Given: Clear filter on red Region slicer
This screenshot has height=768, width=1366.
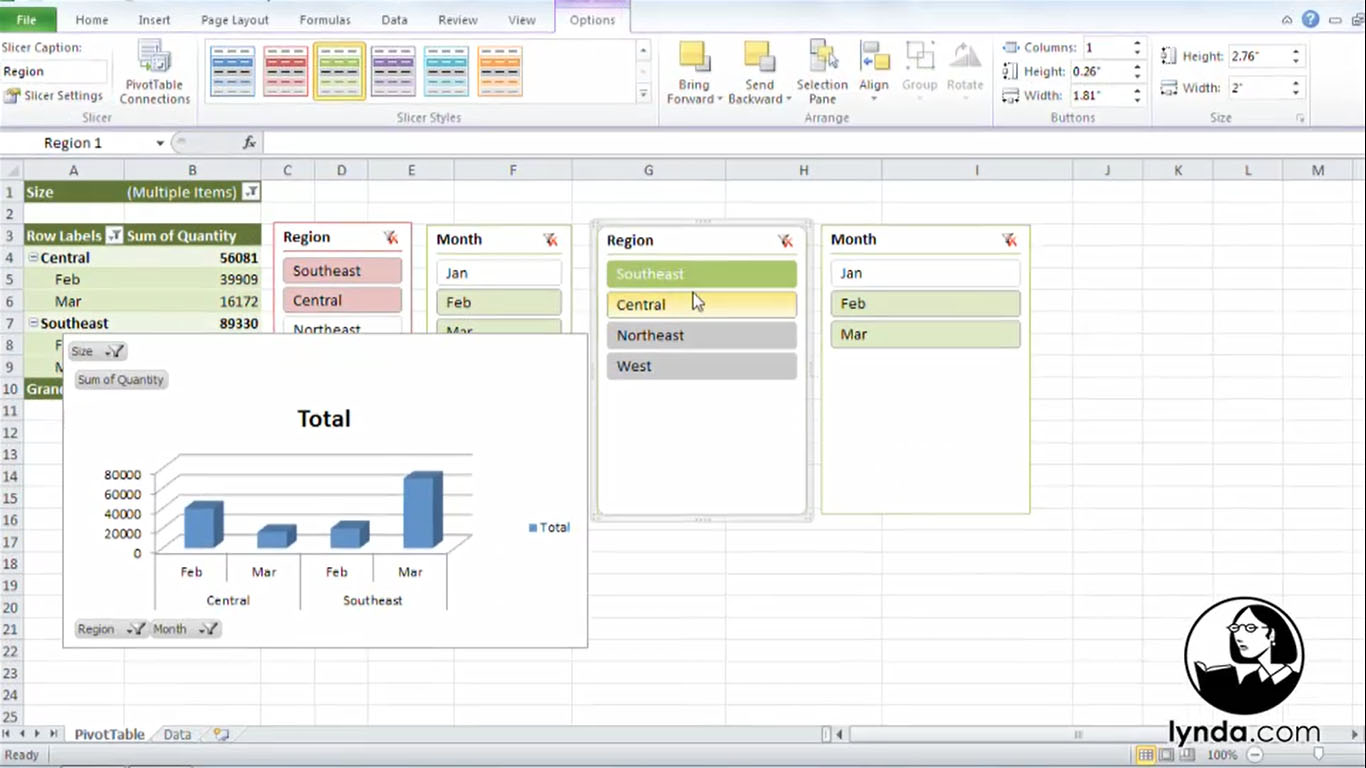Looking at the screenshot, I should [x=391, y=237].
